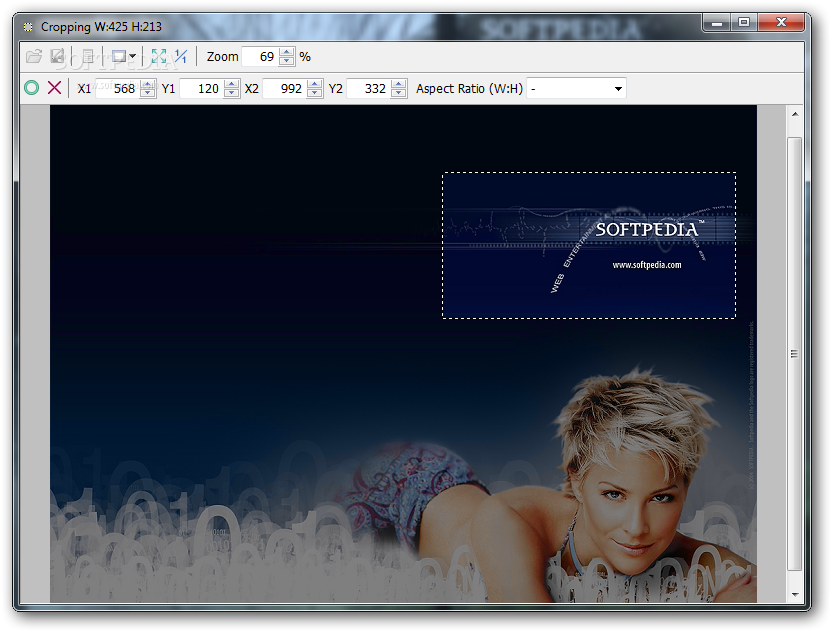832x632 pixels.
Task: Open the Aspect Ratio (W:H) dropdown
Action: click(x=576, y=89)
